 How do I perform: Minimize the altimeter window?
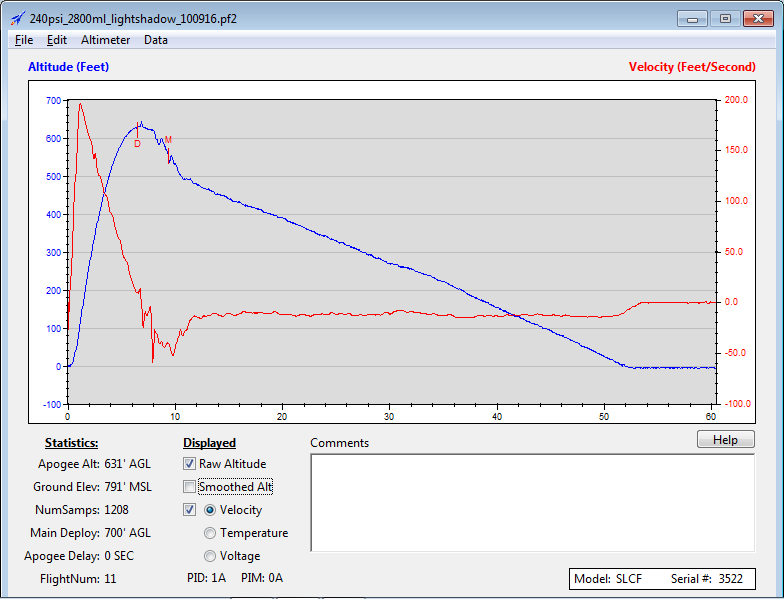(x=692, y=19)
